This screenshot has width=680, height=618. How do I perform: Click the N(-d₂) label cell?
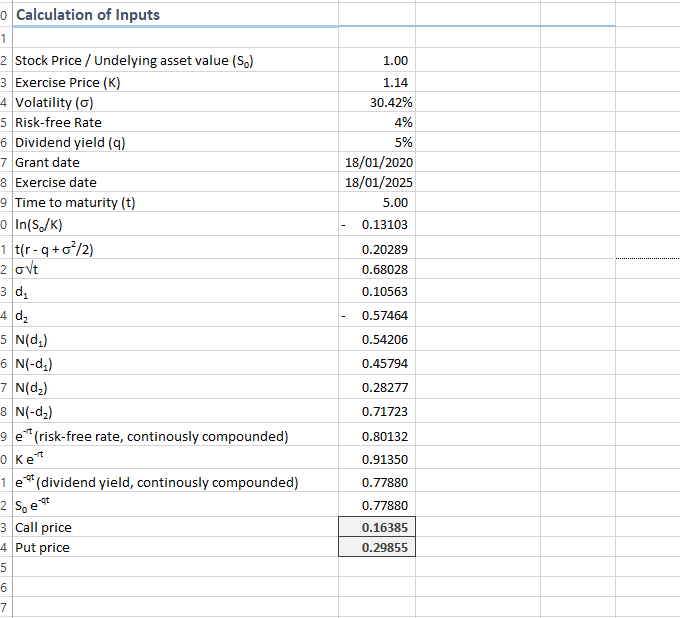pyautogui.click(x=176, y=411)
